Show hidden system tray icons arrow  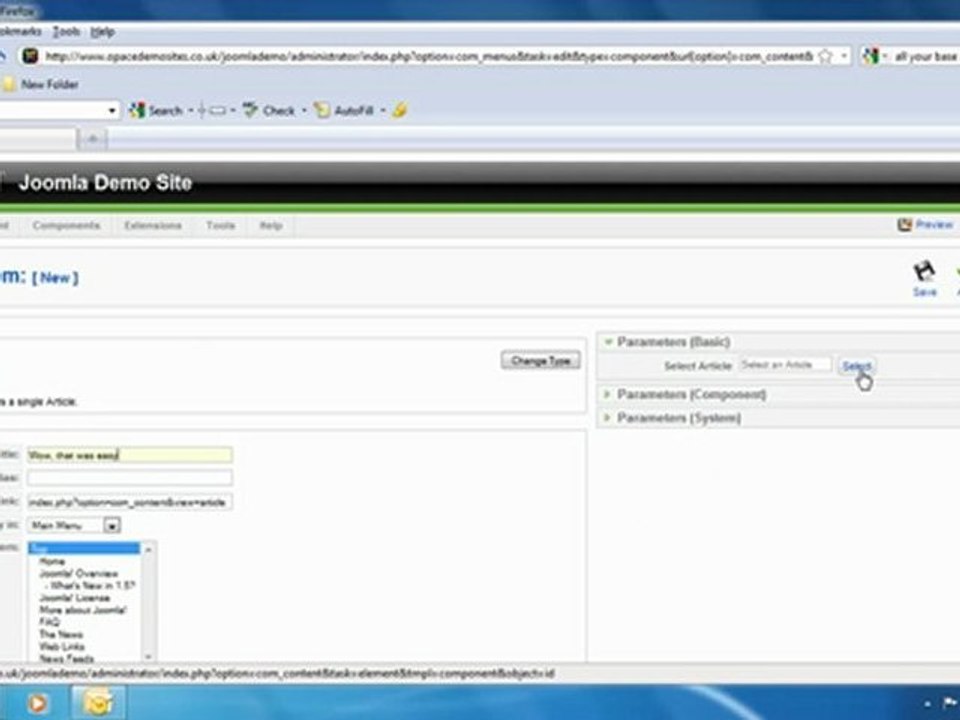(x=928, y=705)
